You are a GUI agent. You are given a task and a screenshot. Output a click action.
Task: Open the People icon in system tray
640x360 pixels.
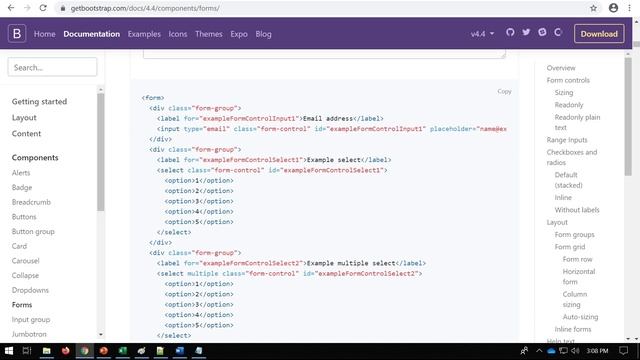[x=524, y=351]
